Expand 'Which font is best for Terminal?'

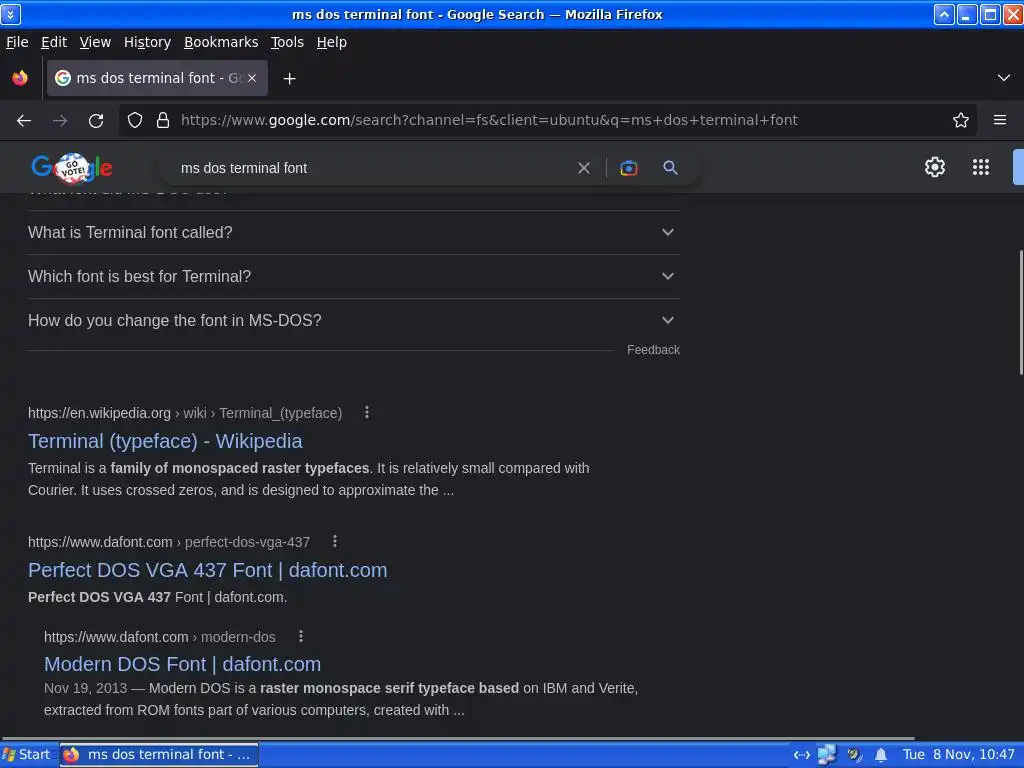(x=354, y=276)
